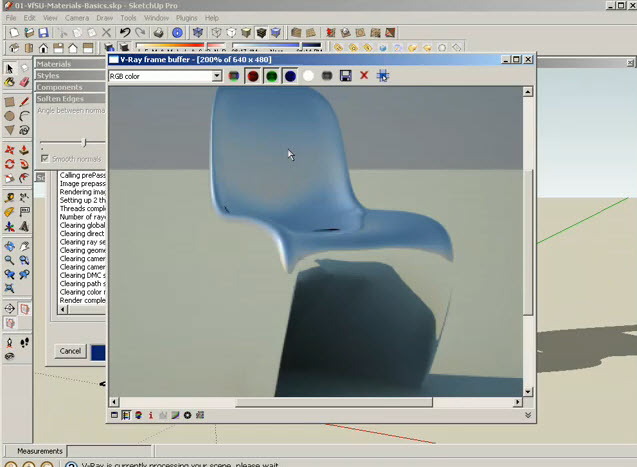Open the Plugins menu
637x467 pixels.
(186, 18)
